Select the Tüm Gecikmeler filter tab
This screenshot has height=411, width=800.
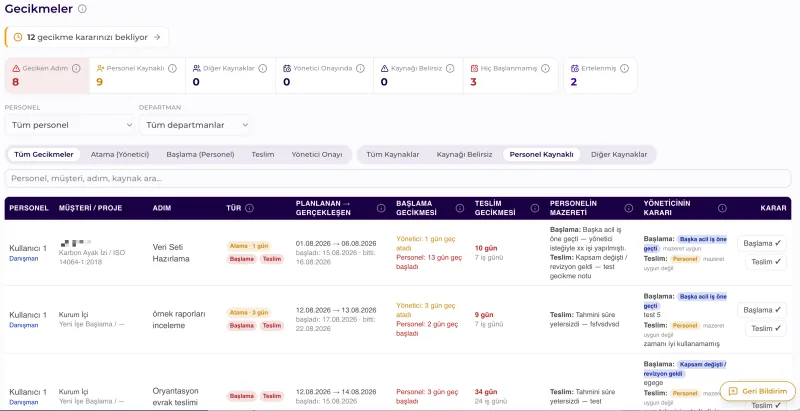44,155
